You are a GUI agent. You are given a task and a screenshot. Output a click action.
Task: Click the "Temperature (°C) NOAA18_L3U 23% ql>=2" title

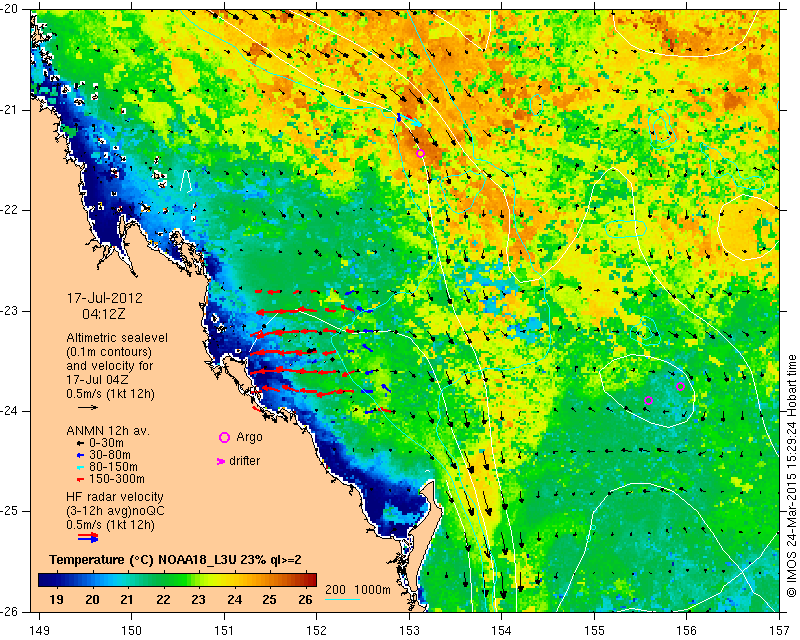[175, 560]
